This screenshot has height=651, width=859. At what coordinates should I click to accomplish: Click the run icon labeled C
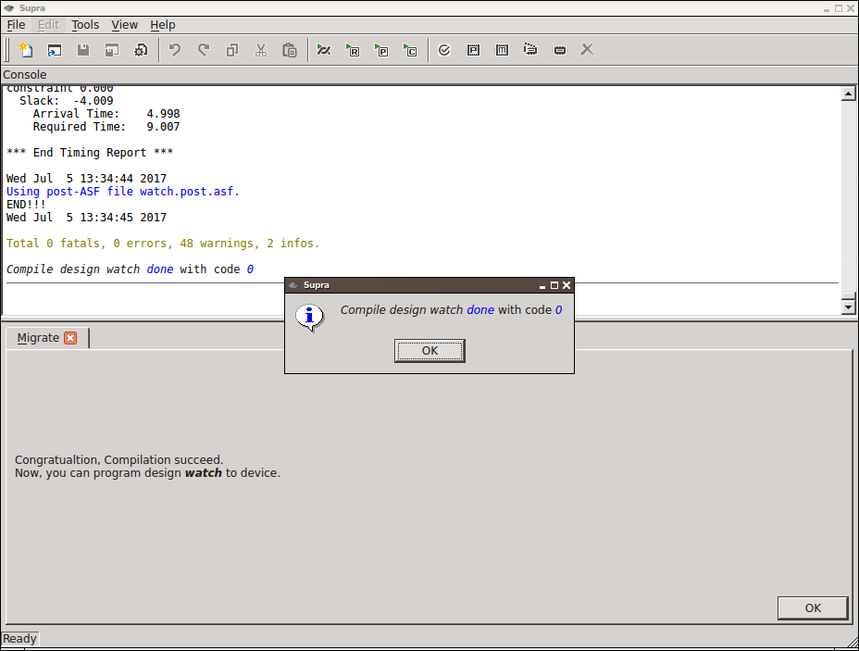(x=410, y=50)
